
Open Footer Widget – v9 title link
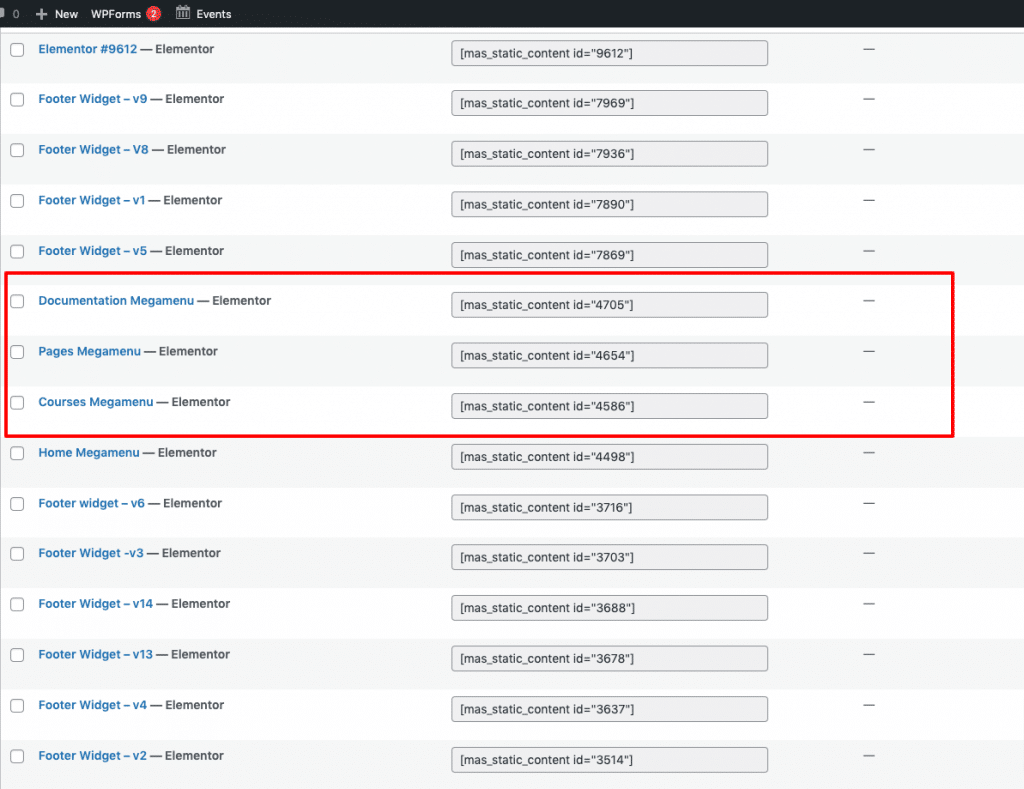(x=93, y=99)
